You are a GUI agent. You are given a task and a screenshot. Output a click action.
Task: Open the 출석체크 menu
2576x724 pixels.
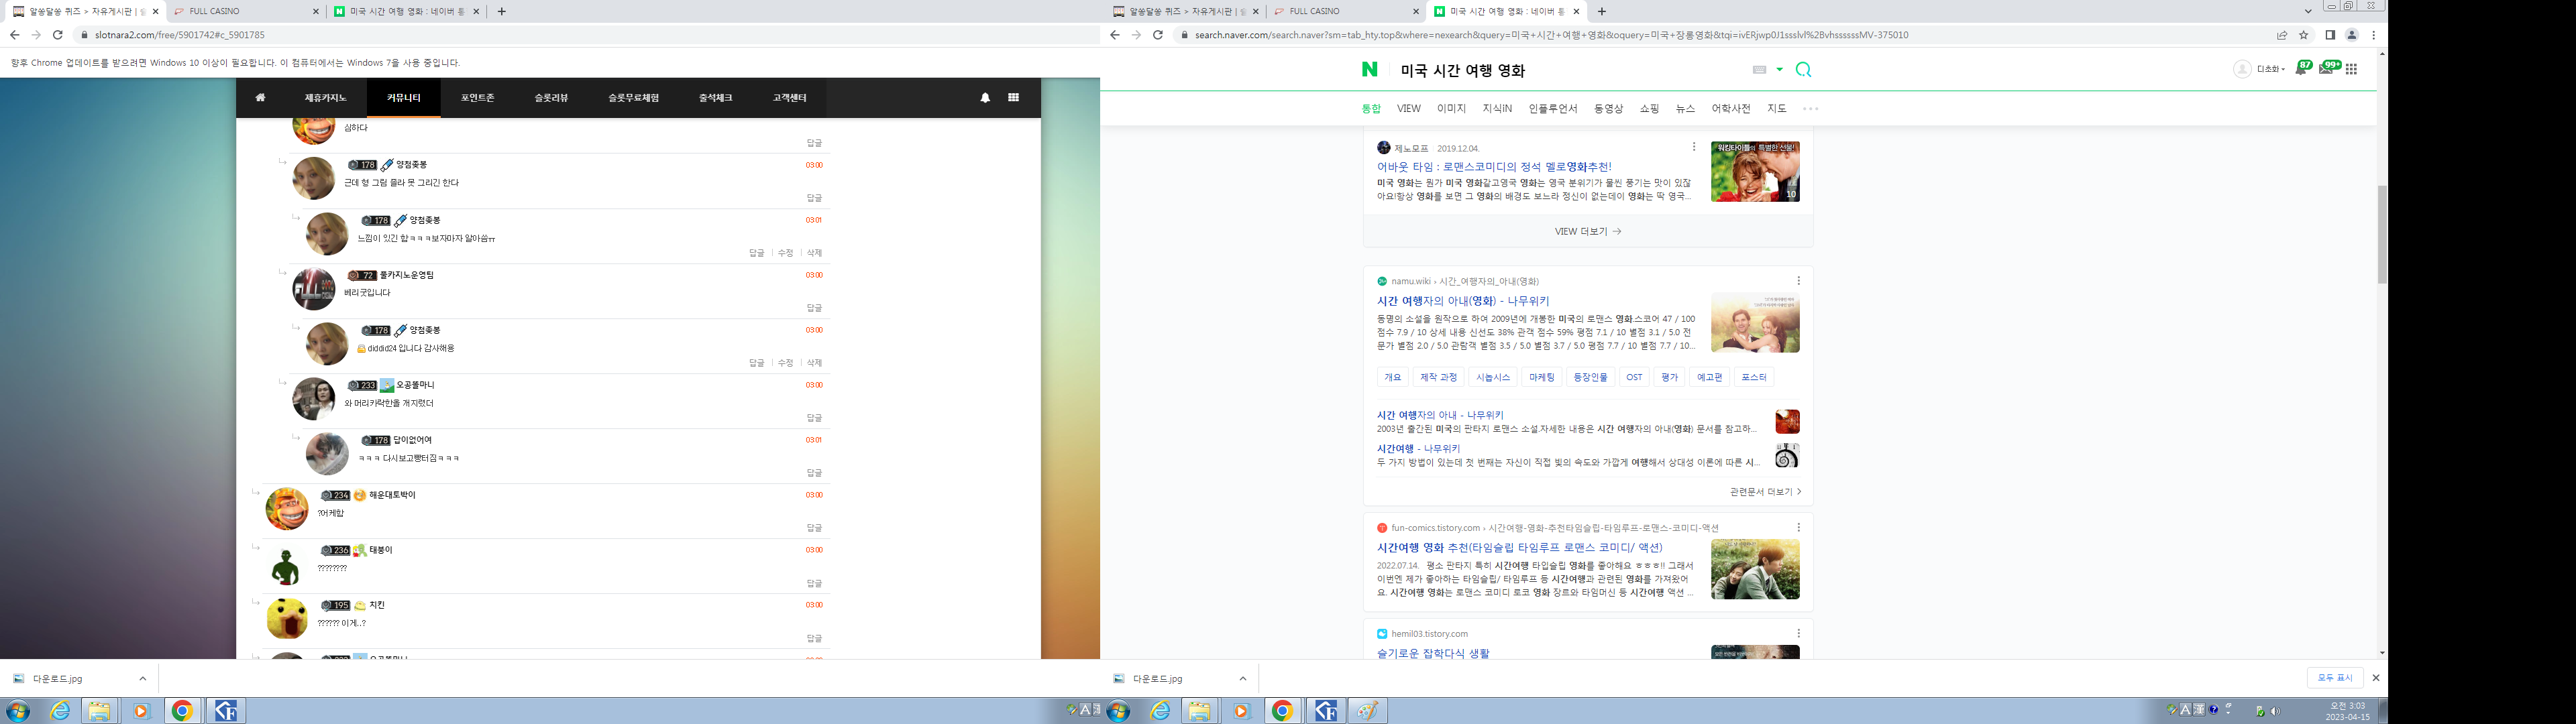pyautogui.click(x=715, y=98)
